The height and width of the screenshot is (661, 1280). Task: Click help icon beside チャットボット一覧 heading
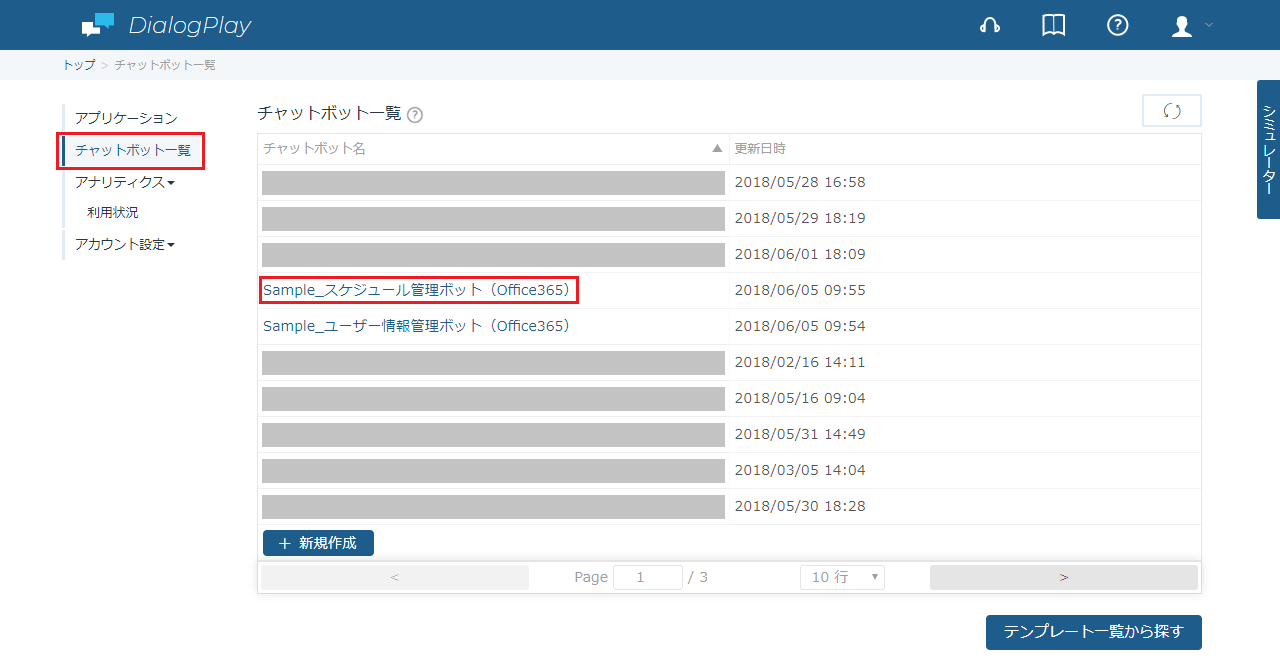click(415, 115)
